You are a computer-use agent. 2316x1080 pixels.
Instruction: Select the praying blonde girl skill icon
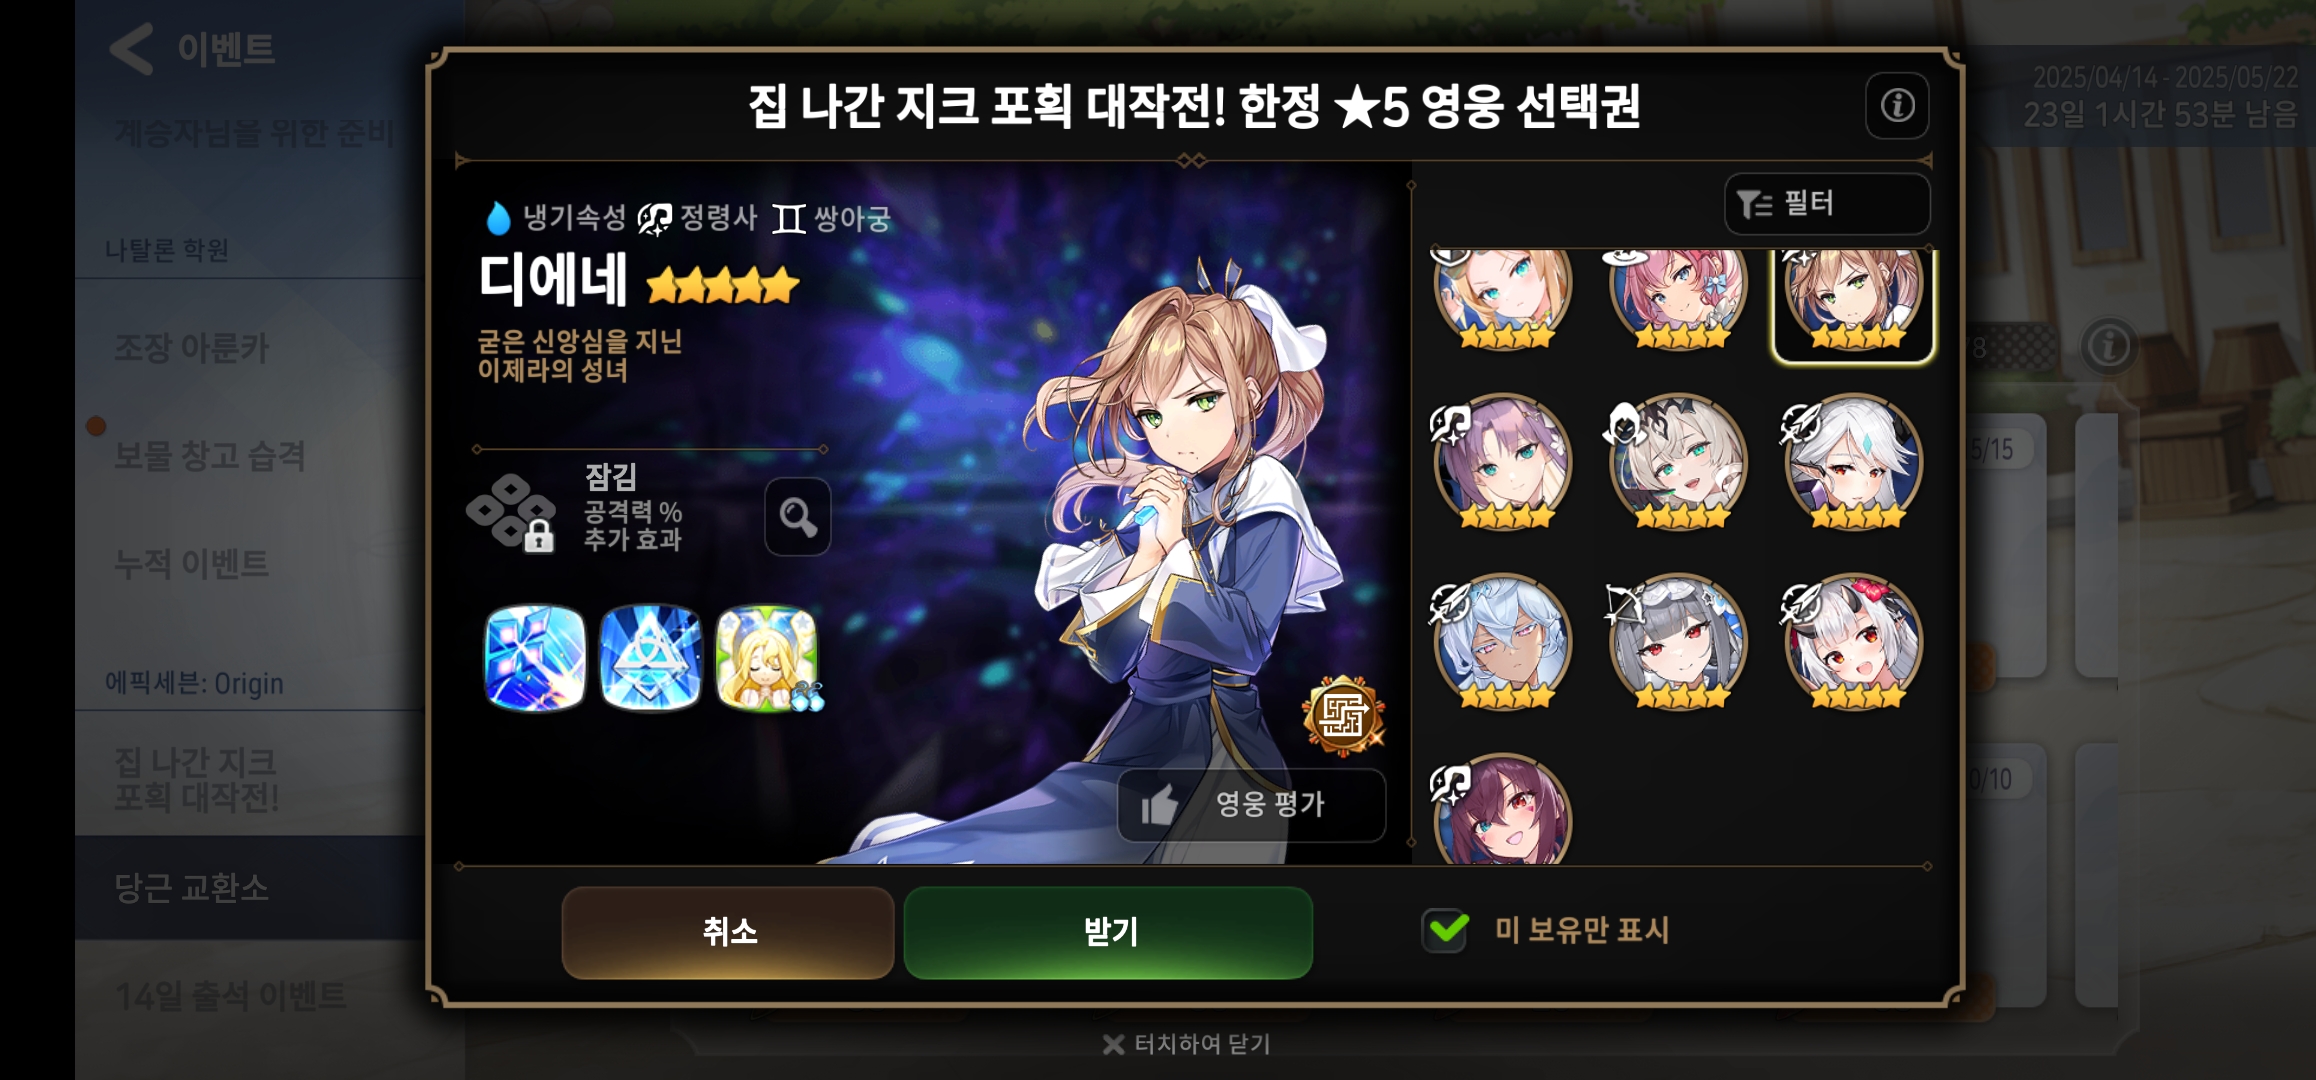point(768,658)
